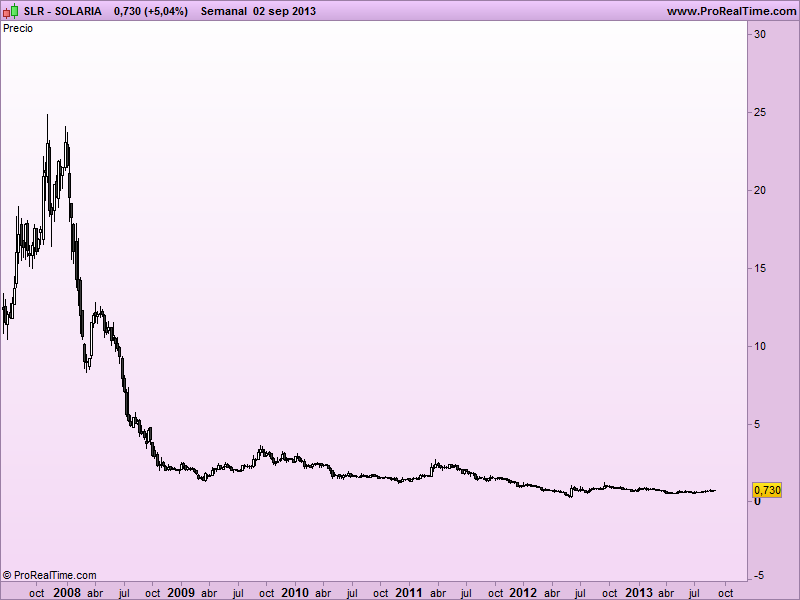Viewport: 800px width, 600px height.
Task: Click the 2009 year marker on timeline
Action: [181, 593]
